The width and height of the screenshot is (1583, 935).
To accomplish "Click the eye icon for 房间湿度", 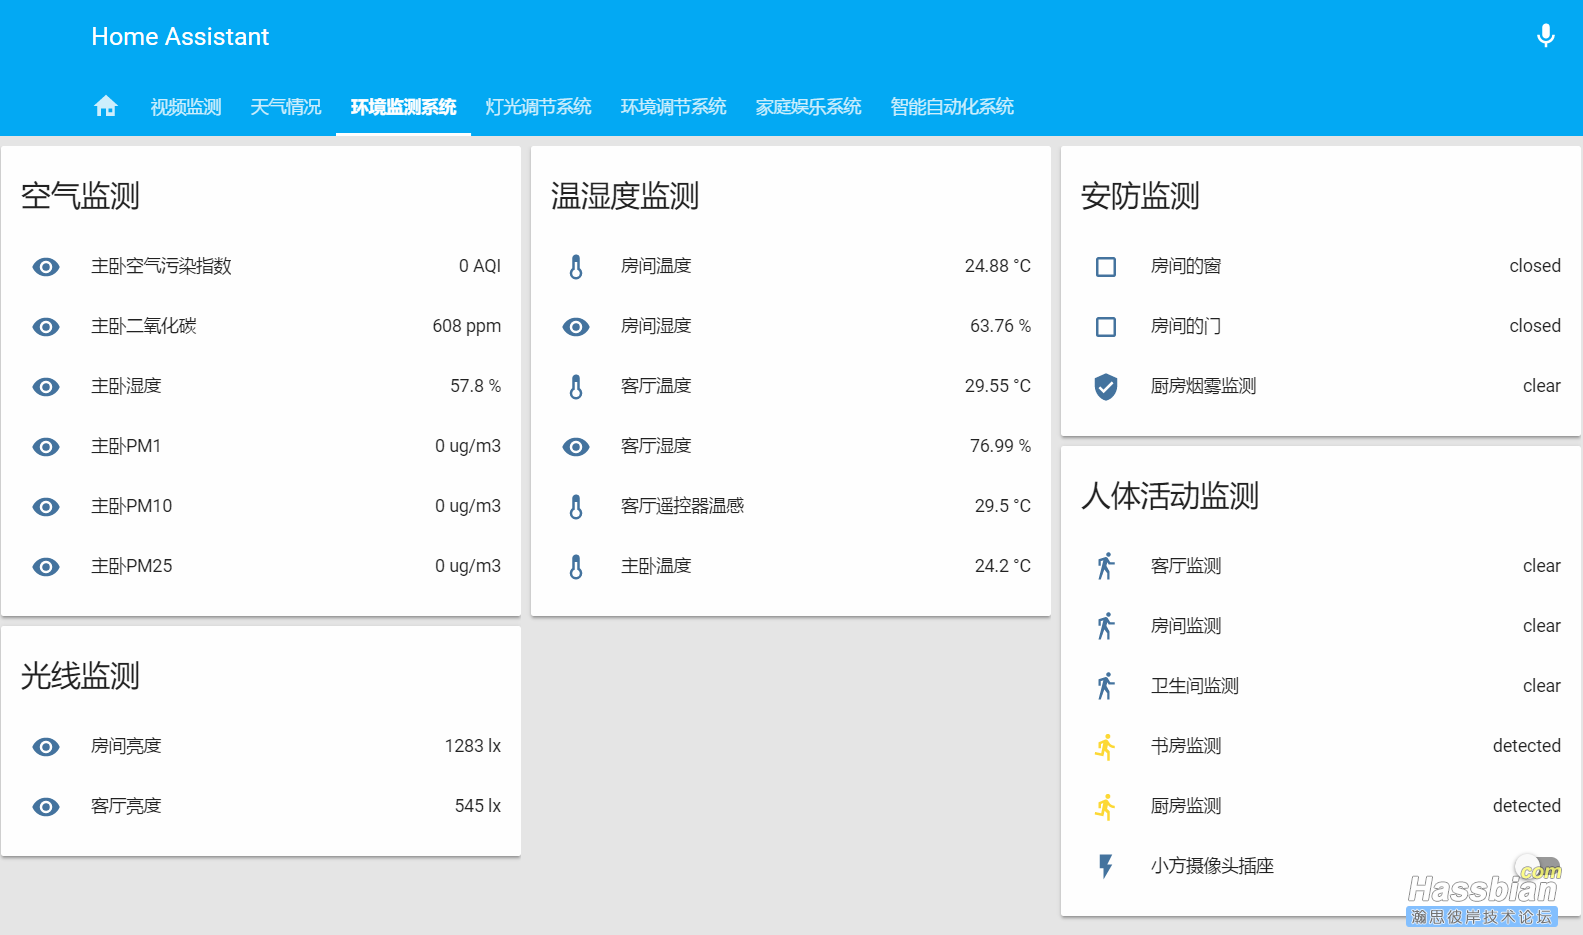I will (x=576, y=327).
